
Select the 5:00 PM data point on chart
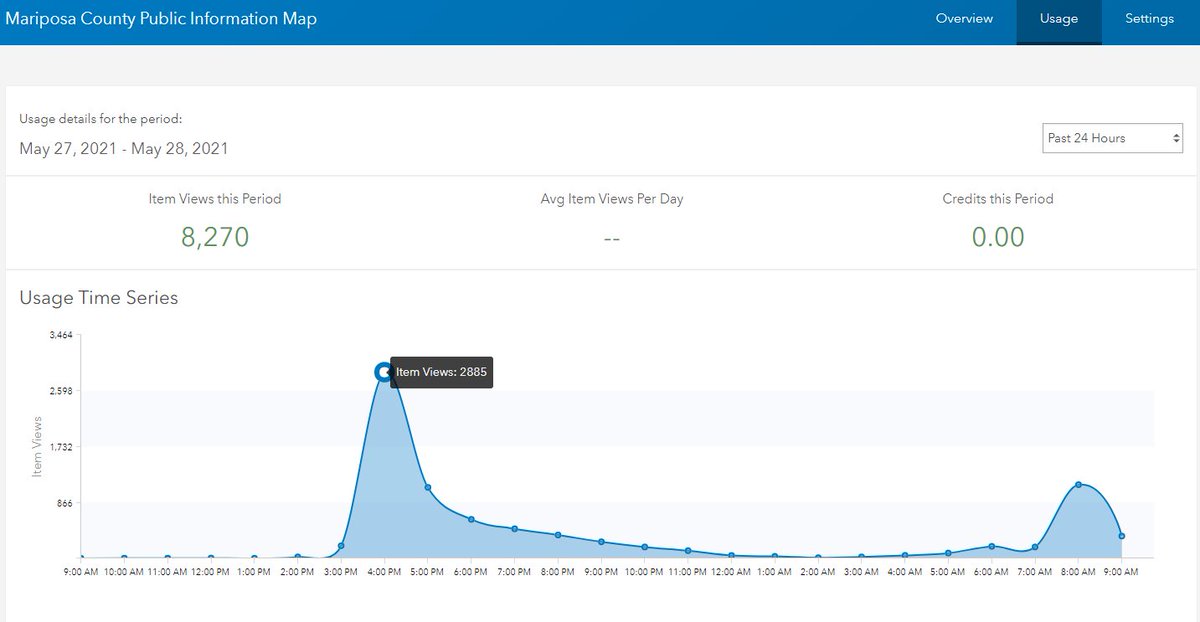click(430, 487)
